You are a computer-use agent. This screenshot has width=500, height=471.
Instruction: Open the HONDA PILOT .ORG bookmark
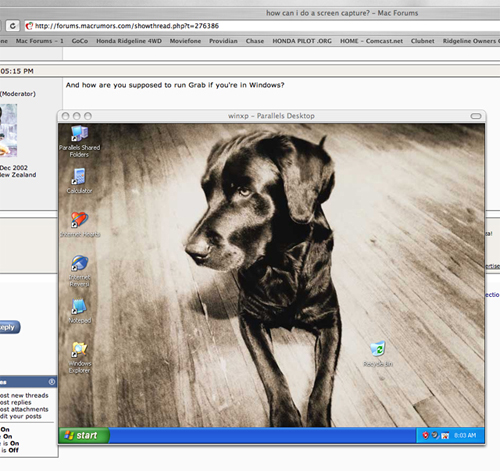pyautogui.click(x=302, y=41)
